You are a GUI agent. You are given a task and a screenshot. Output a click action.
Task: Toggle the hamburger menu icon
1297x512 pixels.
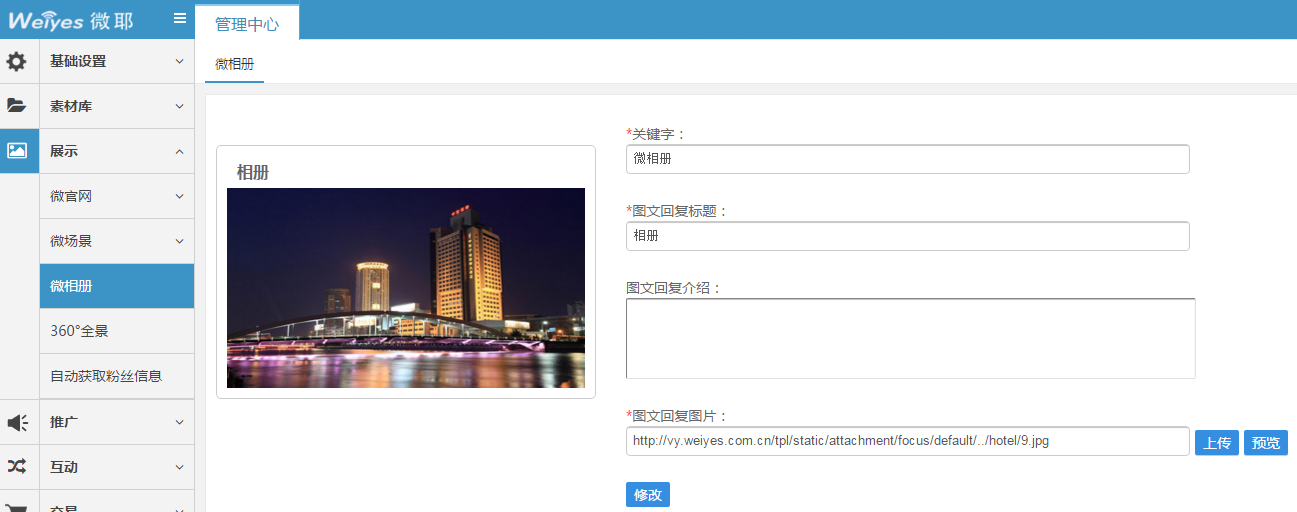tap(180, 18)
